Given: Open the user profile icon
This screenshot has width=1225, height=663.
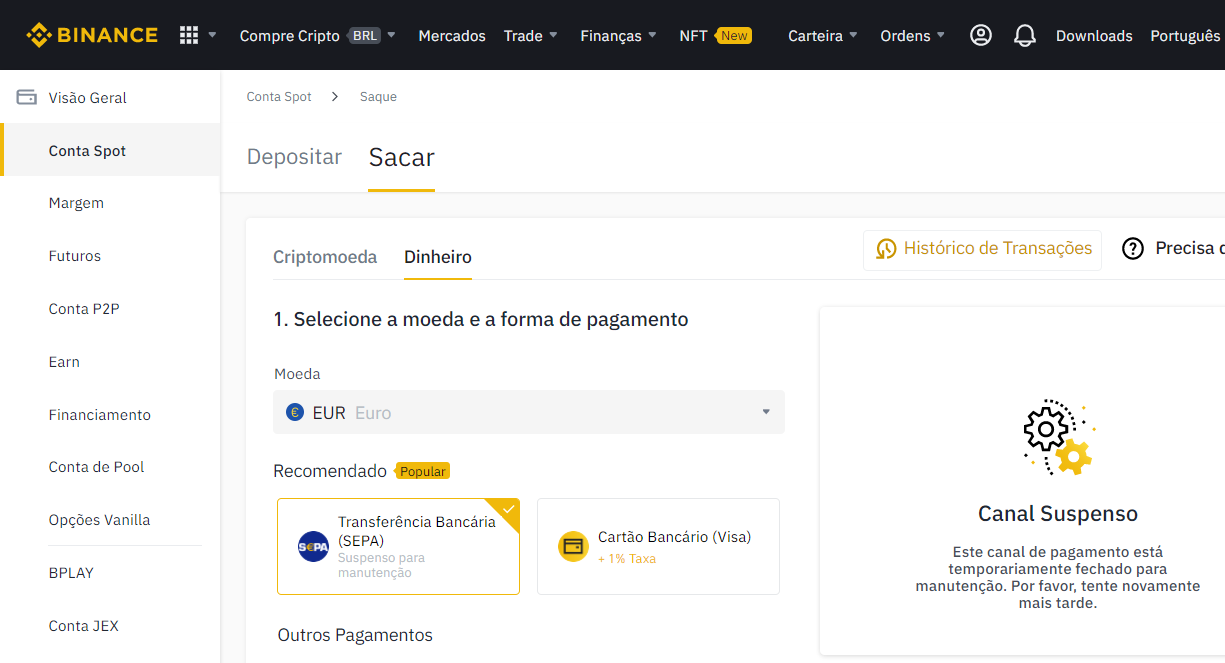Looking at the screenshot, I should 981,35.
